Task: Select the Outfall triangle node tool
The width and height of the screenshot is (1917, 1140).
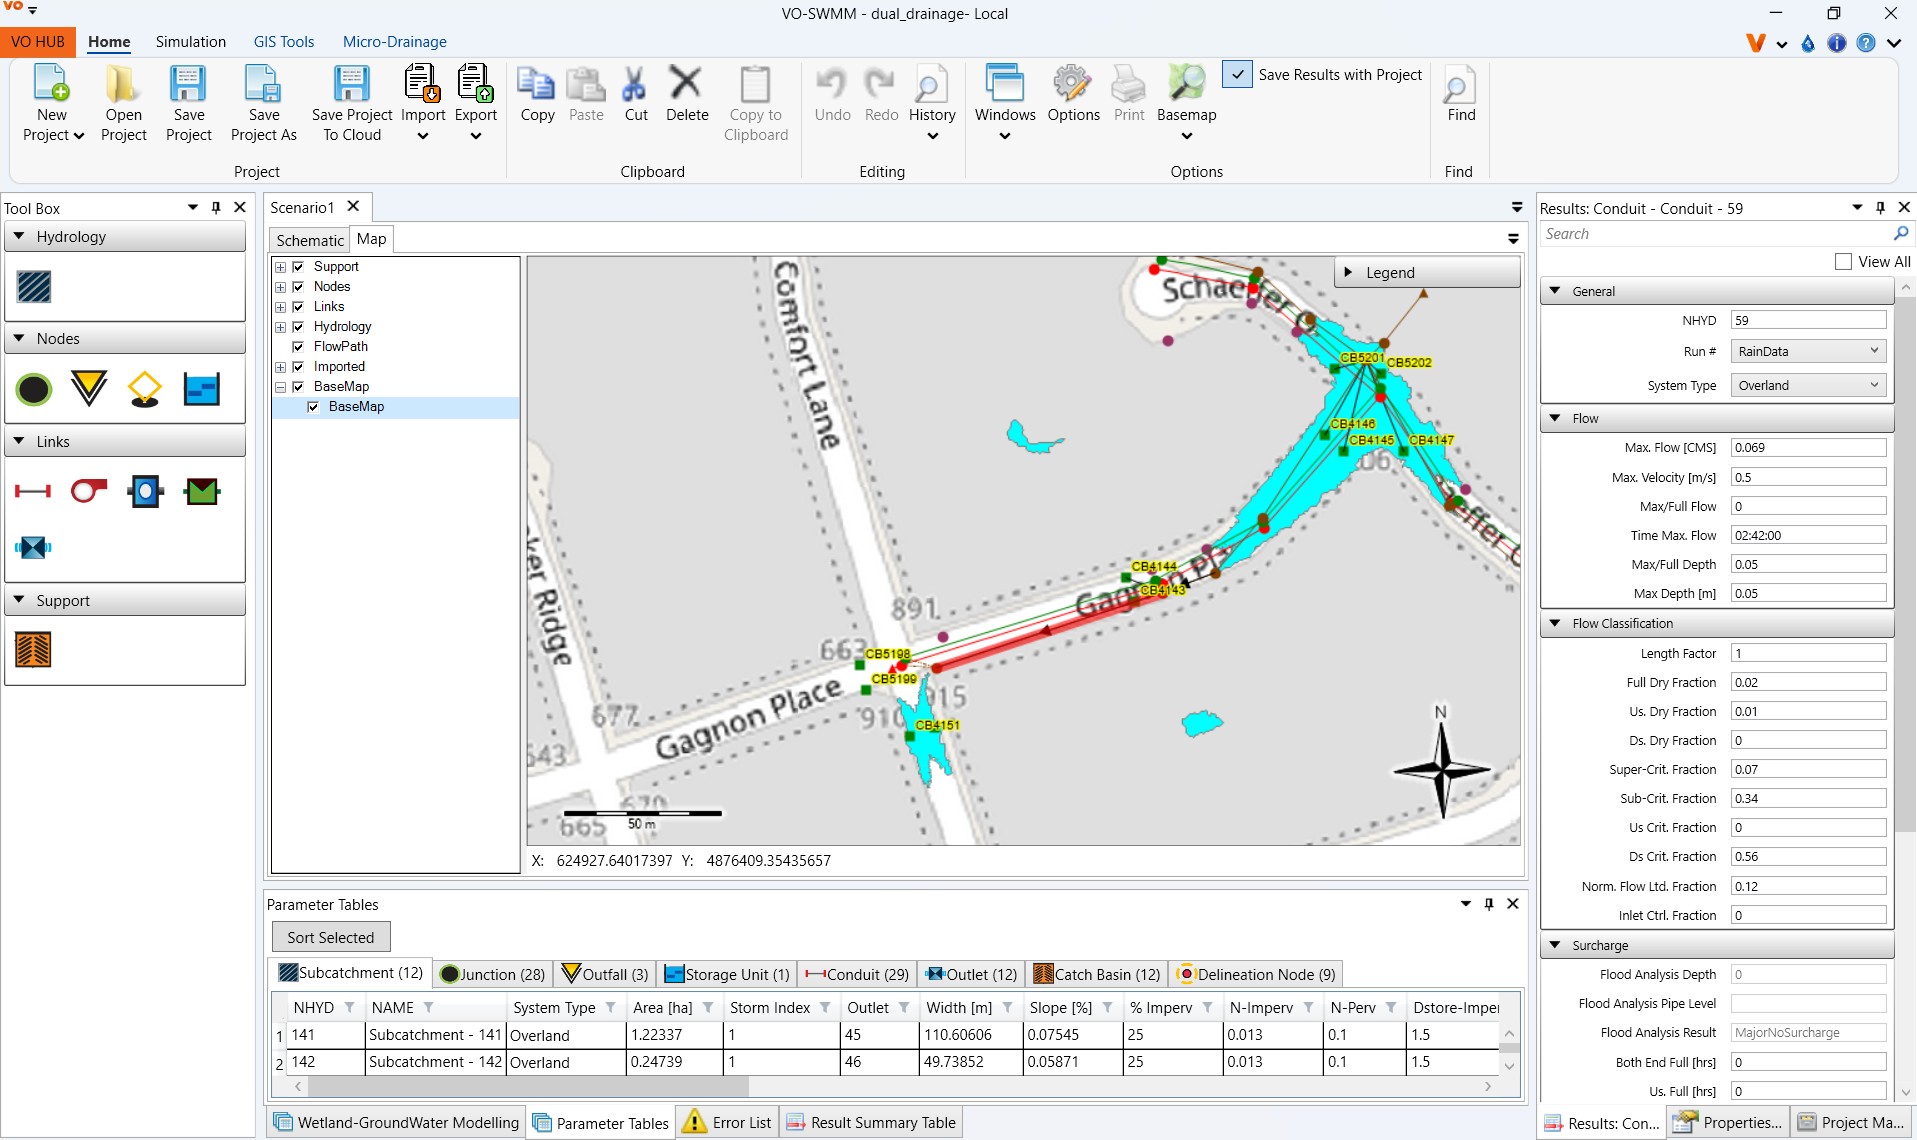Action: 89,388
